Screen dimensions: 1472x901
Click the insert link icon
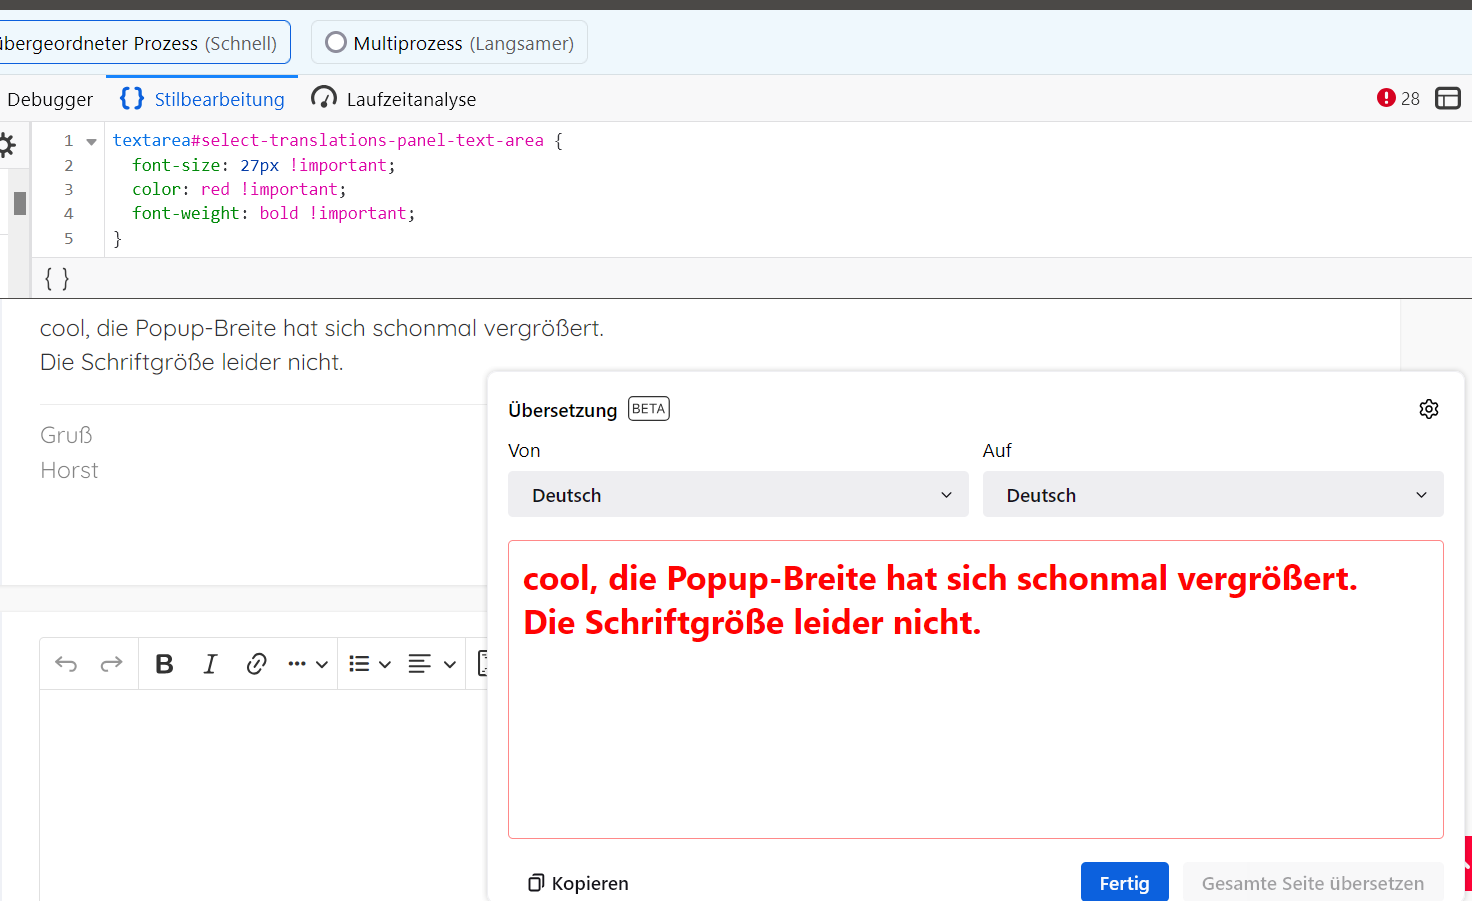point(256,664)
